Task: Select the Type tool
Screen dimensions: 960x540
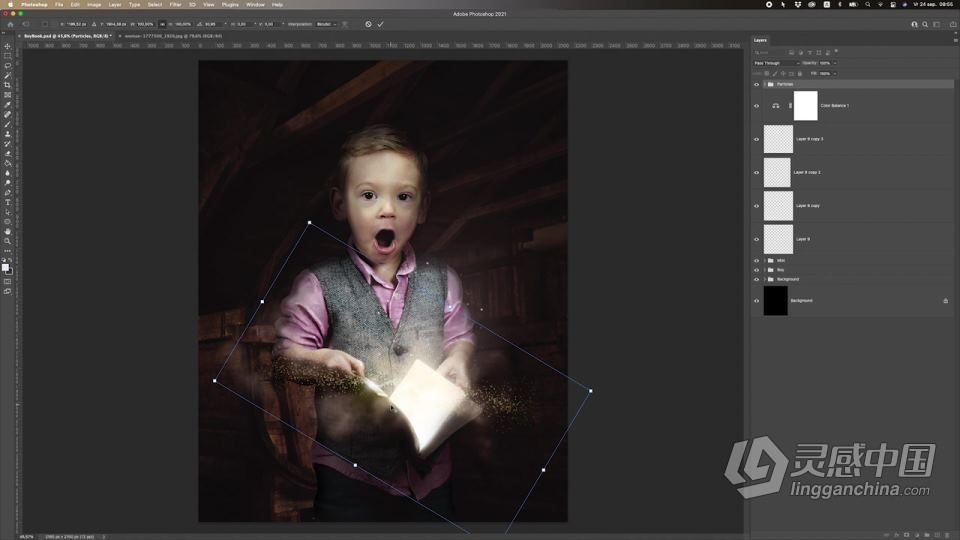Action: click(x=7, y=203)
